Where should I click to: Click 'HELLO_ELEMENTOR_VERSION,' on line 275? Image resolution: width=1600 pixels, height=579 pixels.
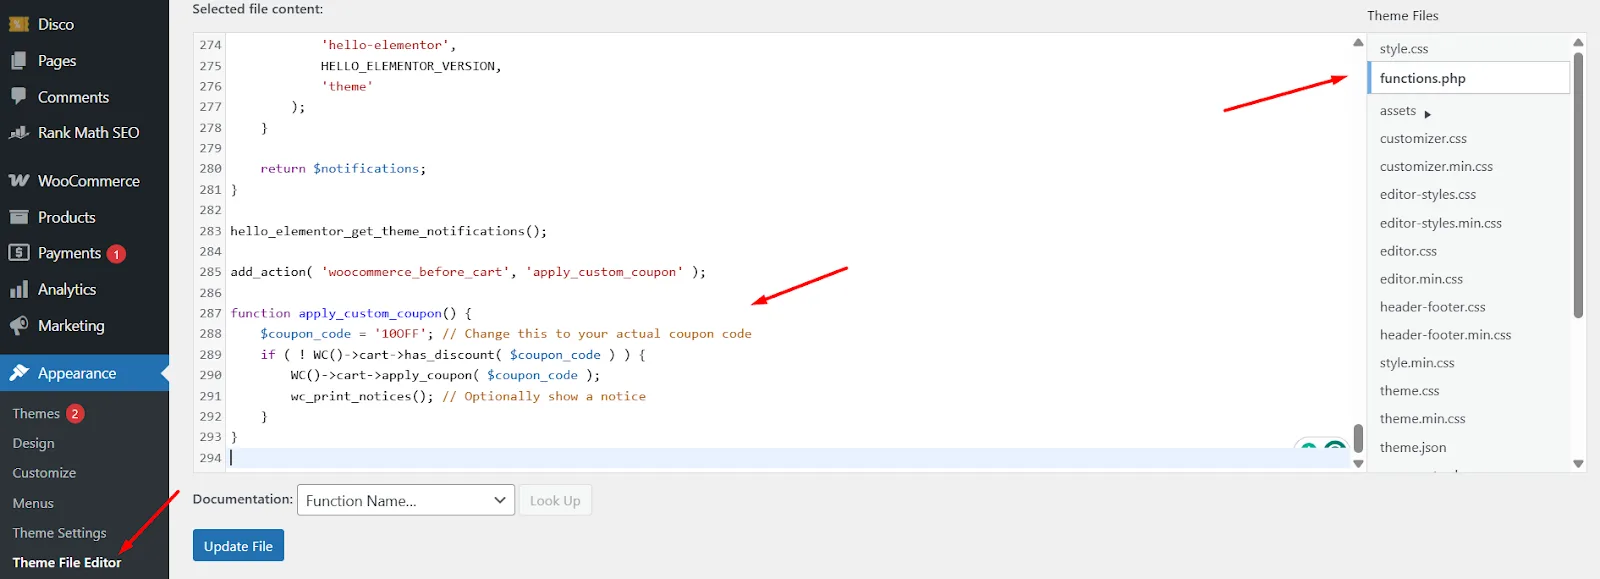click(411, 66)
